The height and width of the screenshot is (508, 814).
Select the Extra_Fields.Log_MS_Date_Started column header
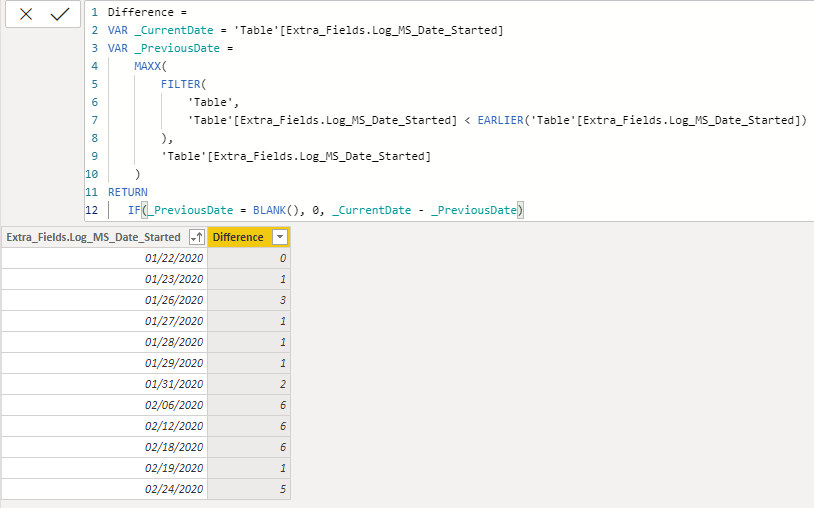coord(93,237)
